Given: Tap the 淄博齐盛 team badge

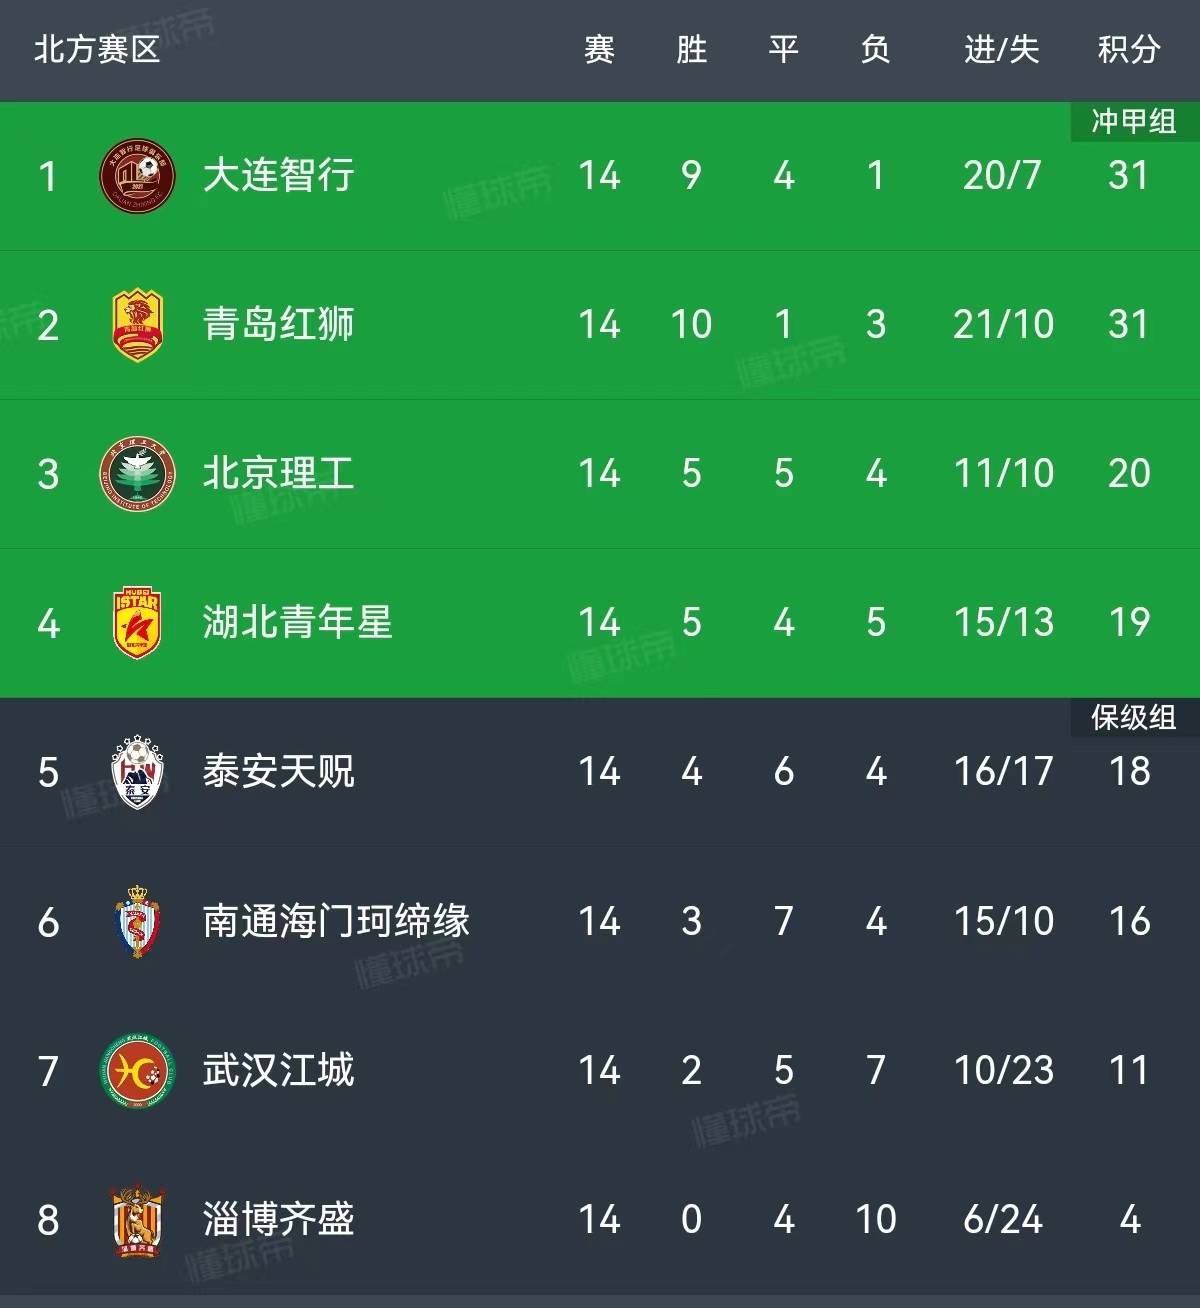Looking at the screenshot, I should pyautogui.click(x=138, y=1219).
